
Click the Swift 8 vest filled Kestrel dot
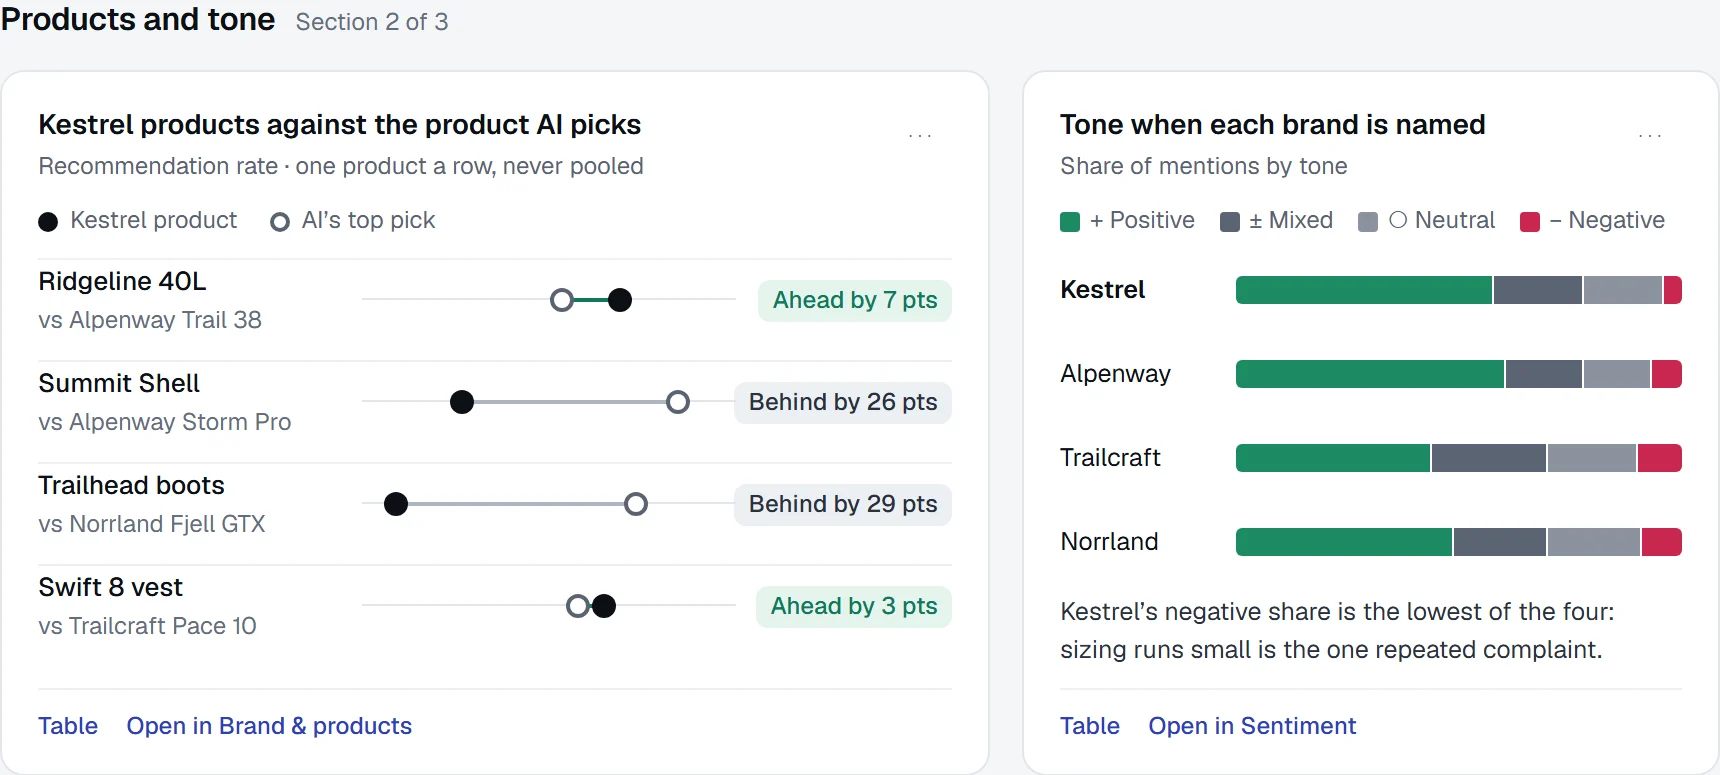pos(604,606)
